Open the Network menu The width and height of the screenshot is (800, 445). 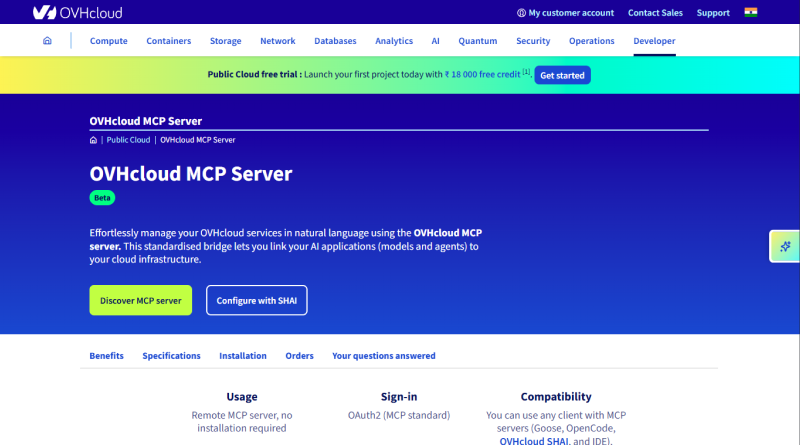(x=278, y=41)
